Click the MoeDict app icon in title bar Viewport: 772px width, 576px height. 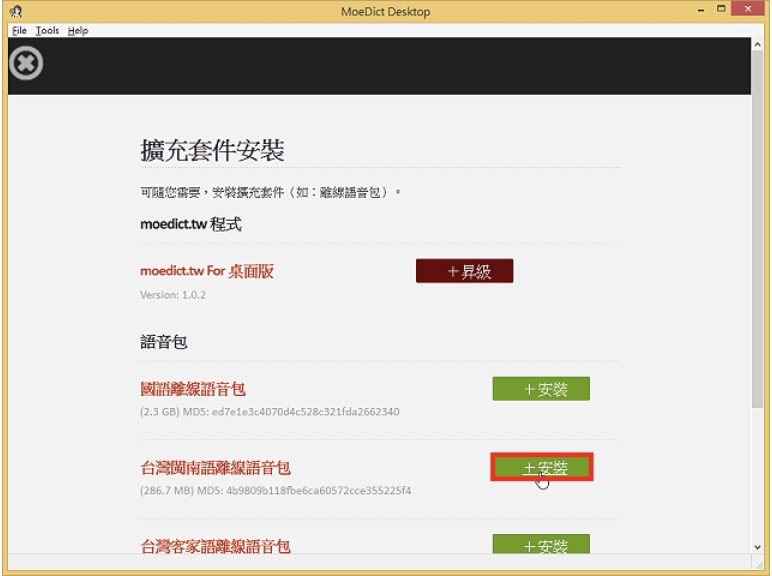pyautogui.click(x=16, y=11)
